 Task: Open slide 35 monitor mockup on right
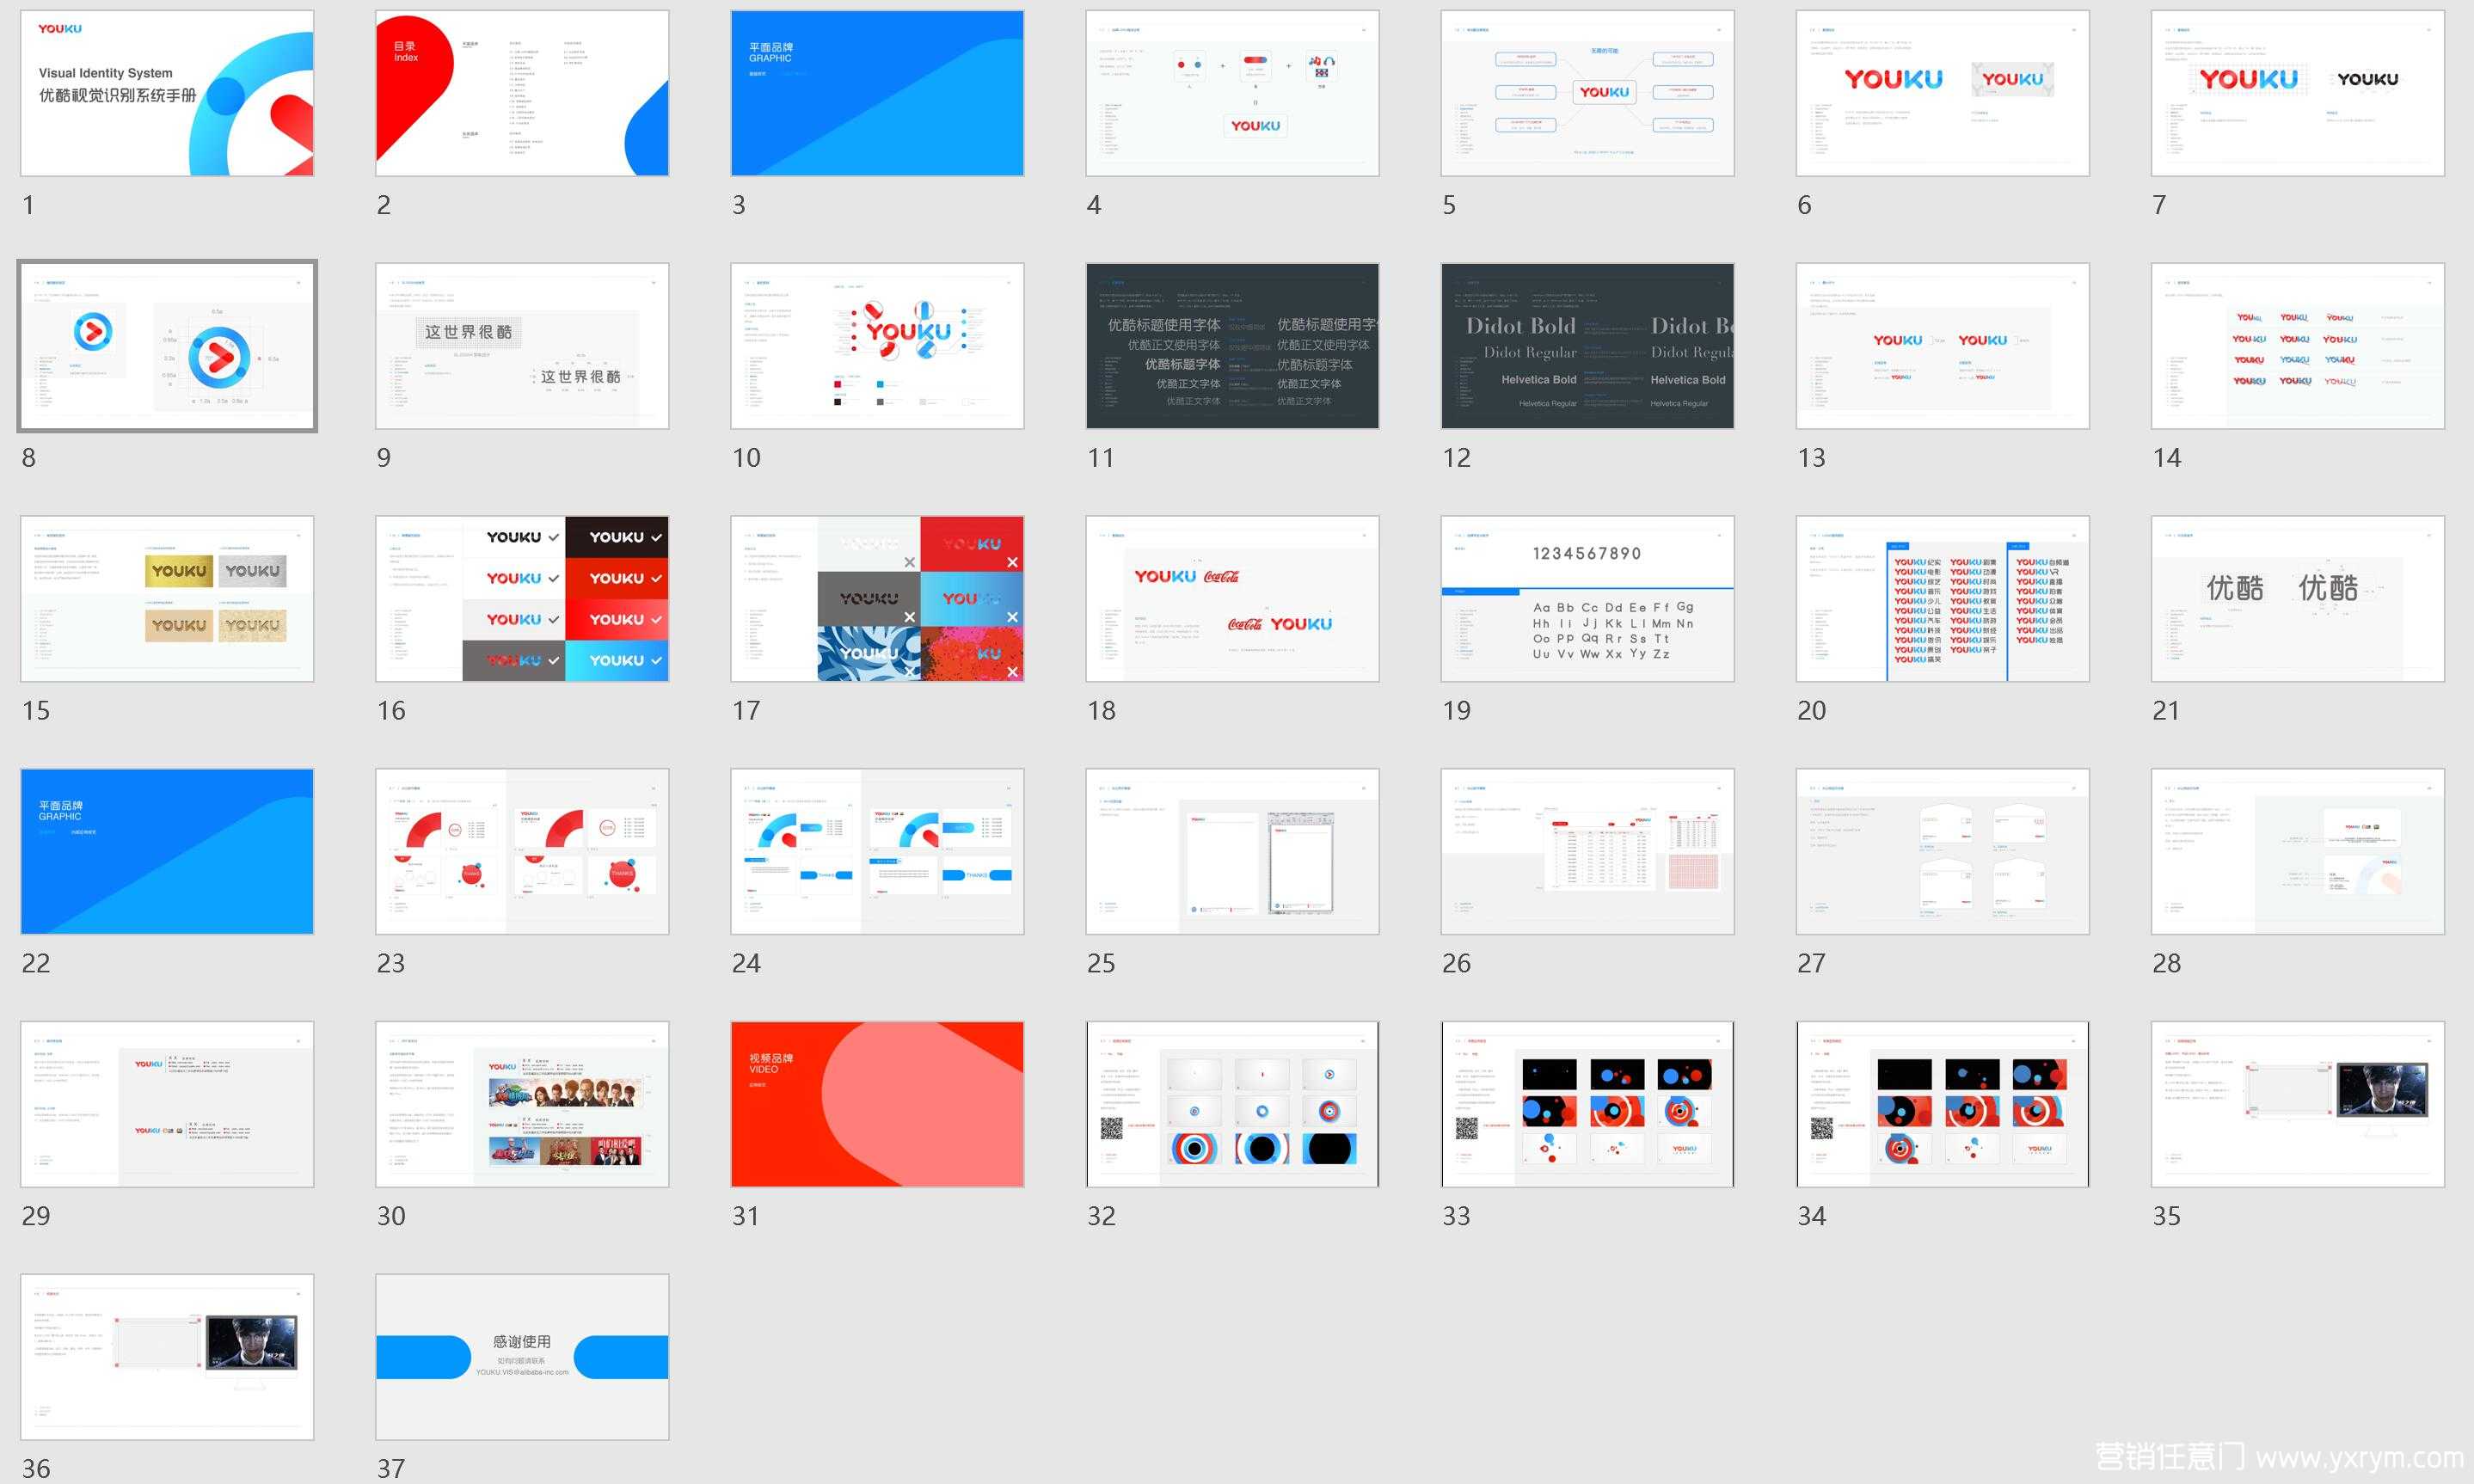coord(2298,1105)
